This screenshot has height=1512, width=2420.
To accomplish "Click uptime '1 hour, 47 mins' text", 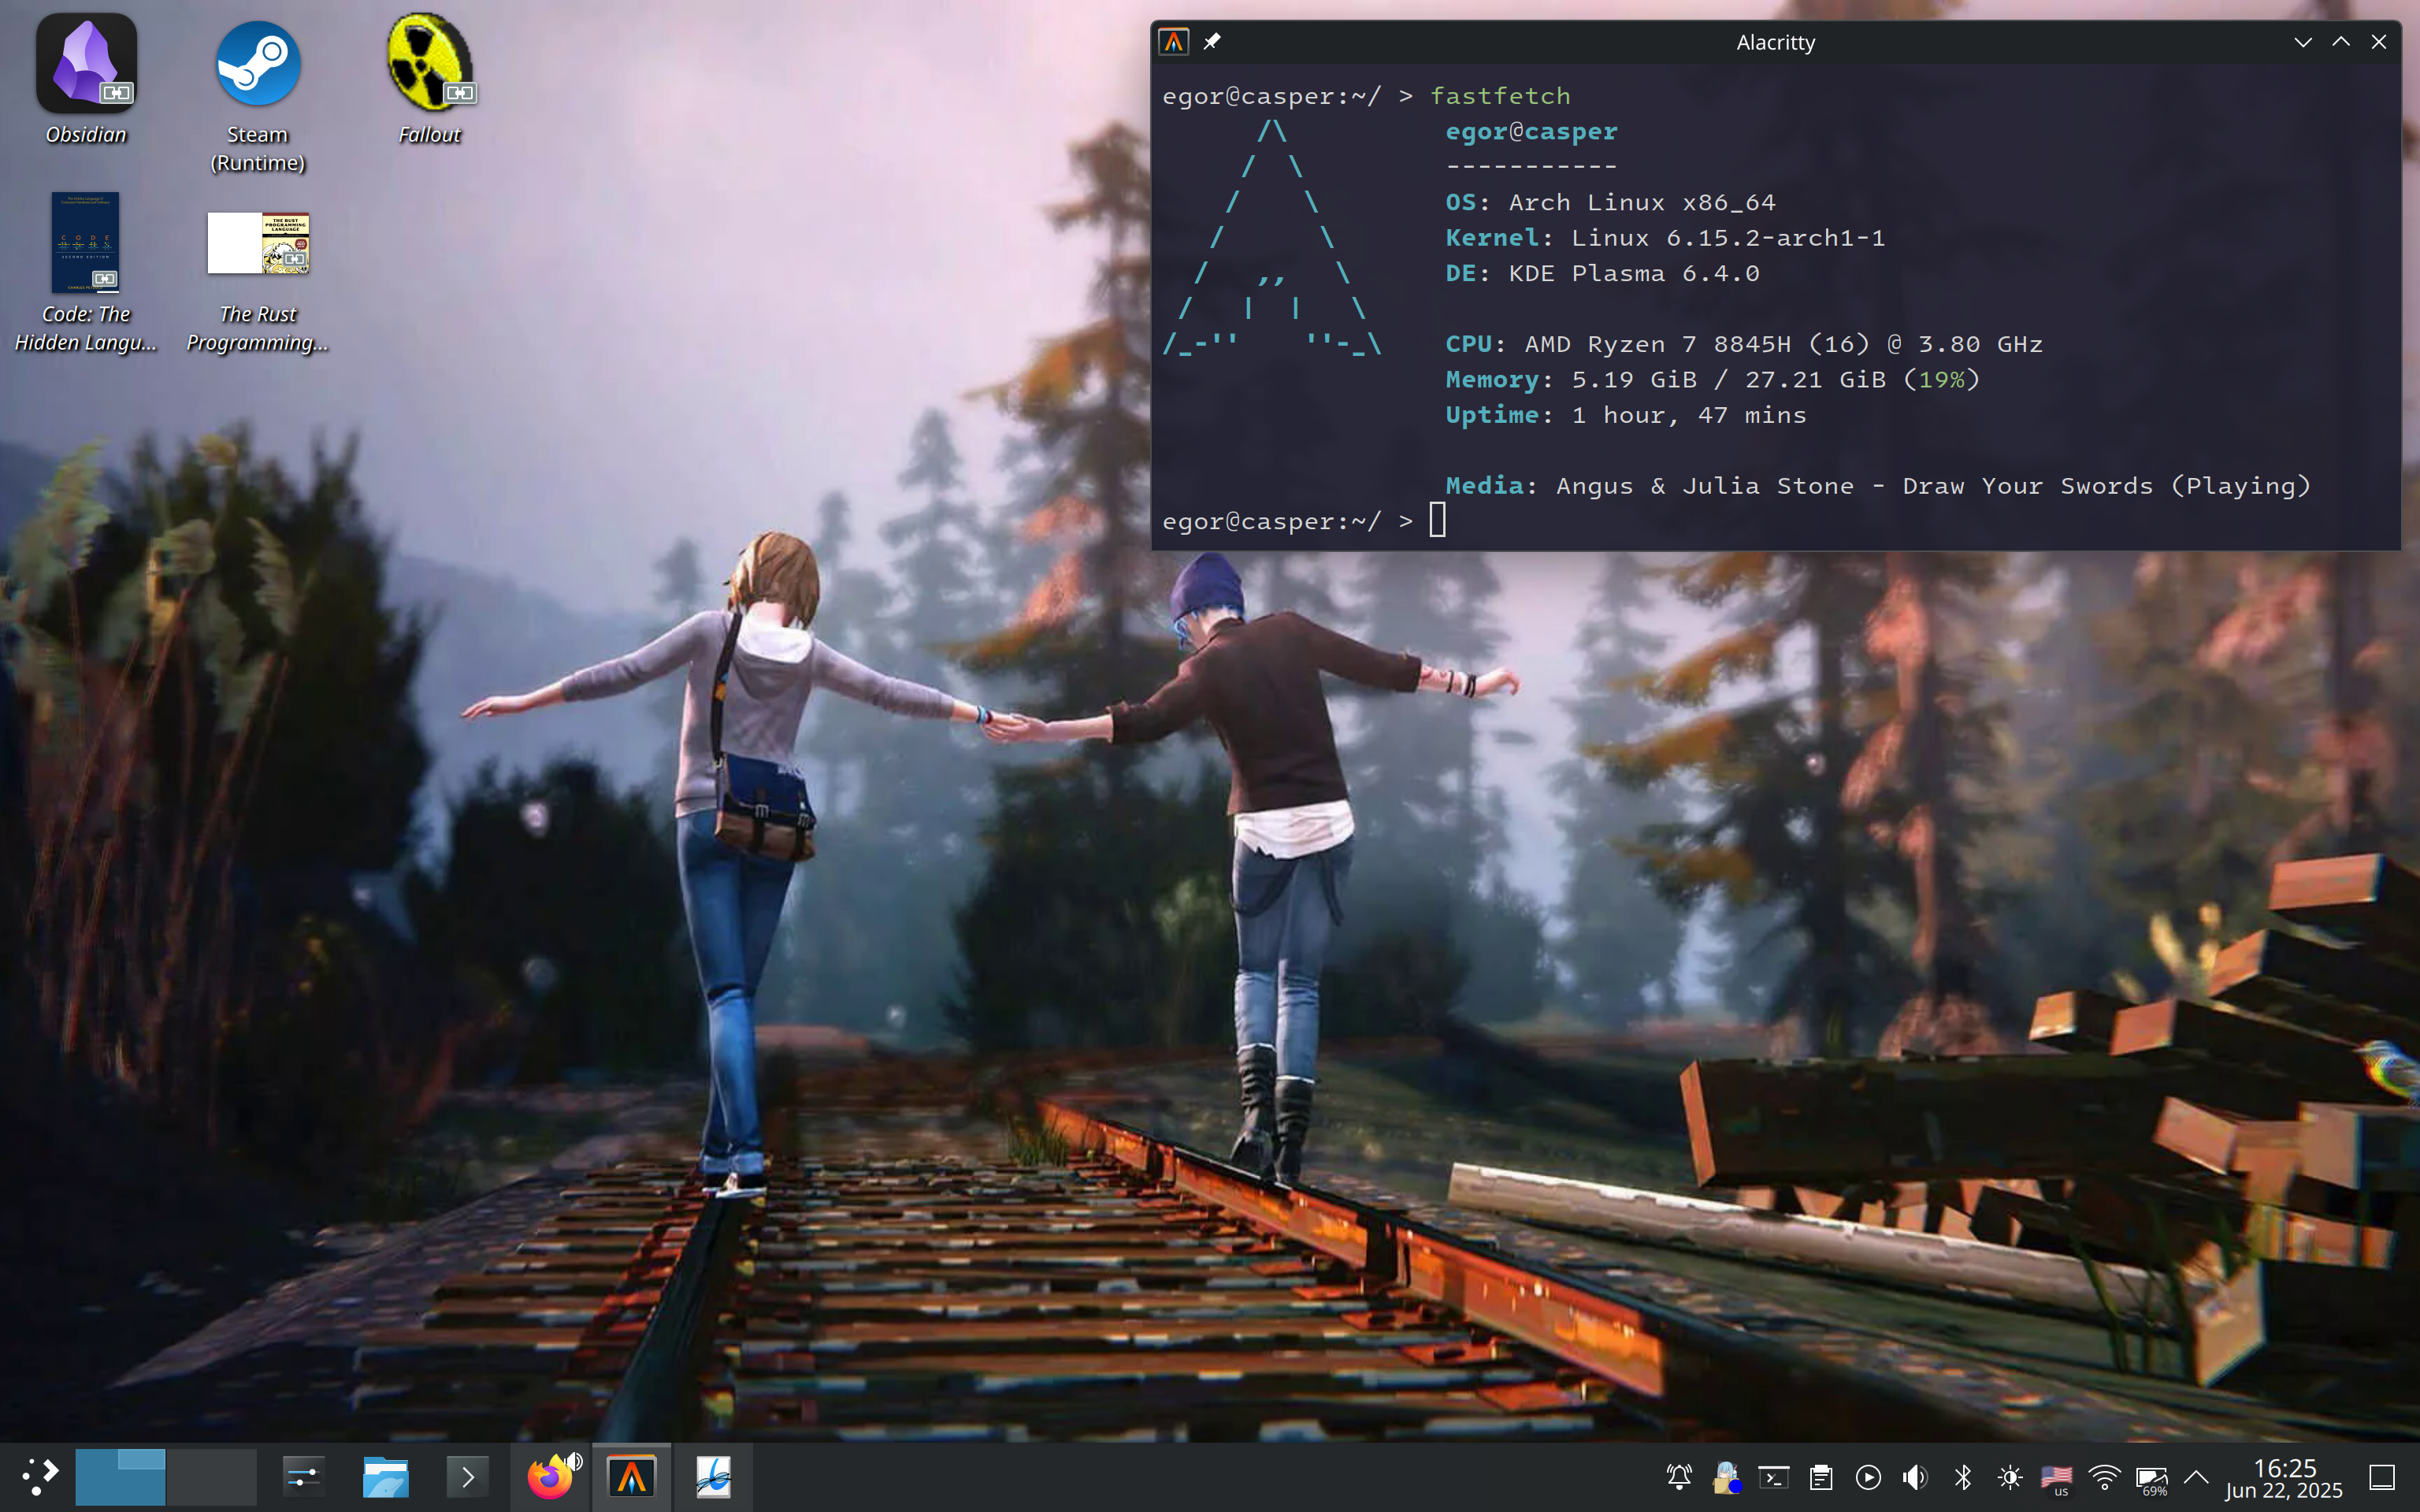I will (x=1689, y=416).
